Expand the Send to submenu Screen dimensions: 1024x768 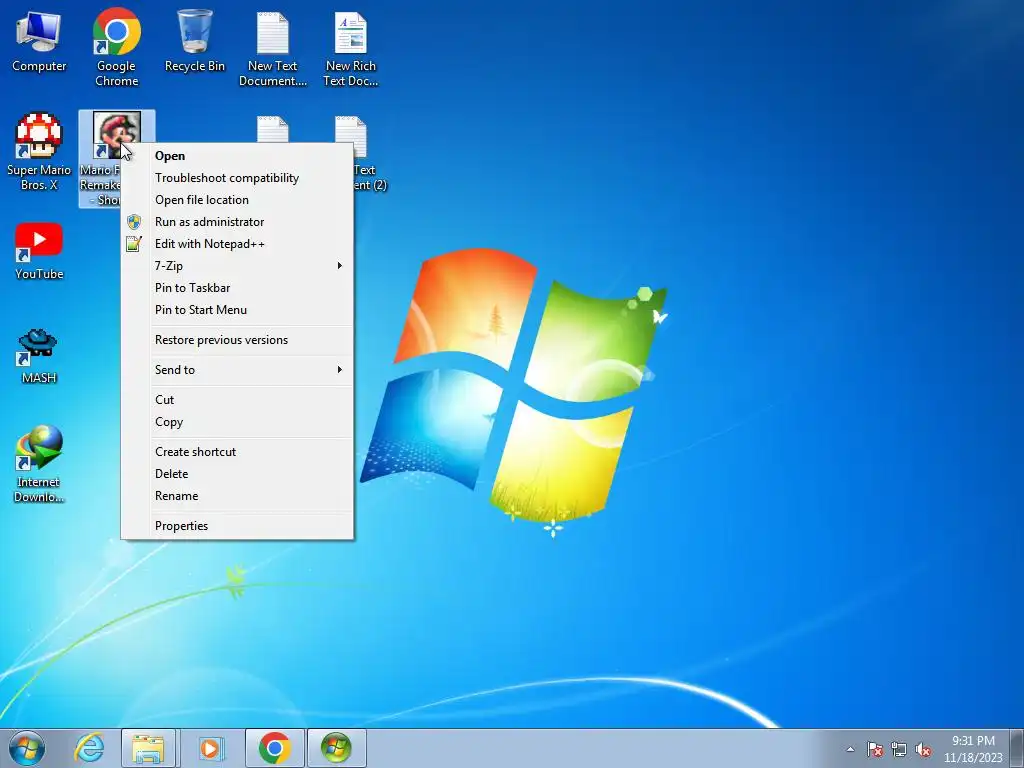[x=238, y=370]
